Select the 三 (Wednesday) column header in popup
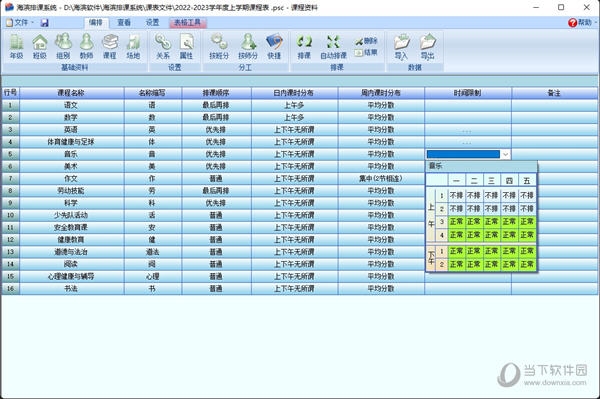 492,181
